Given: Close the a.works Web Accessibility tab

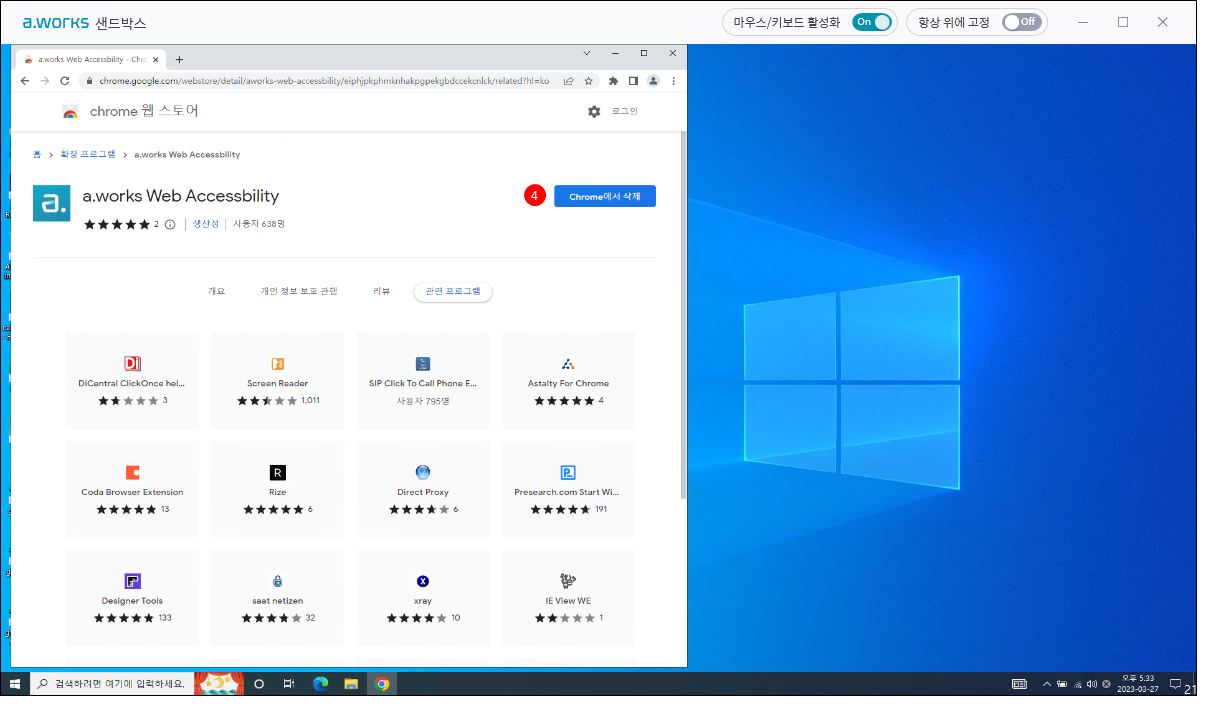Looking at the screenshot, I should tap(155, 59).
